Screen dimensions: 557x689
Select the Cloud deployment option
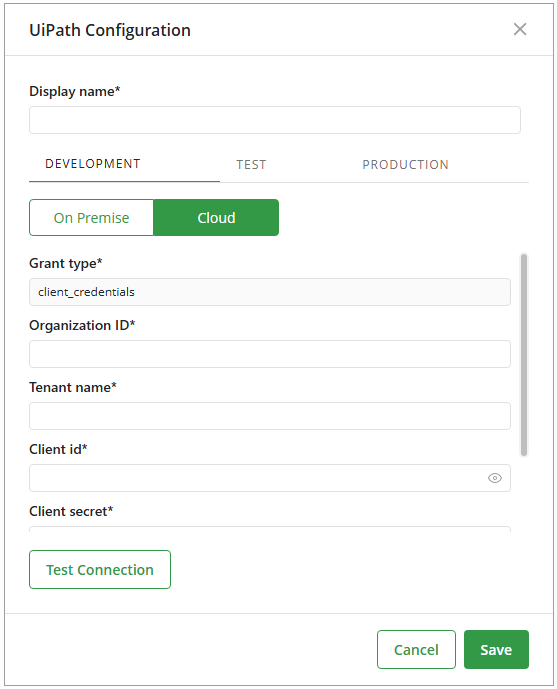(x=216, y=218)
